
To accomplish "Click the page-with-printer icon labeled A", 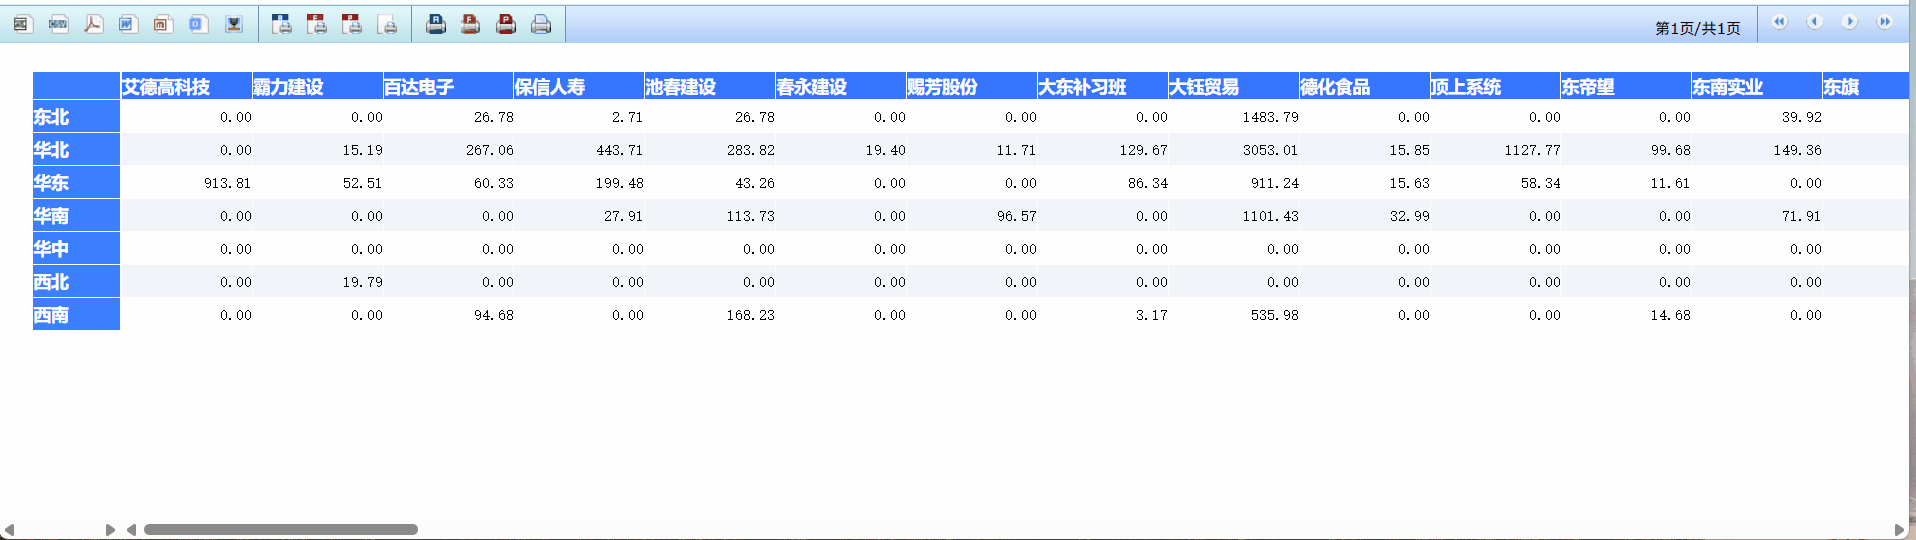I will pos(282,24).
